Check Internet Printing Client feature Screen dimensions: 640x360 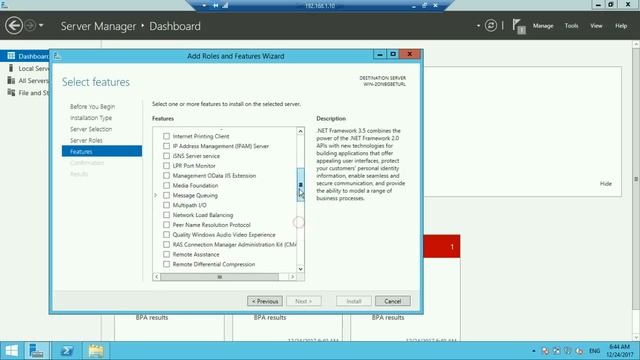(166, 136)
